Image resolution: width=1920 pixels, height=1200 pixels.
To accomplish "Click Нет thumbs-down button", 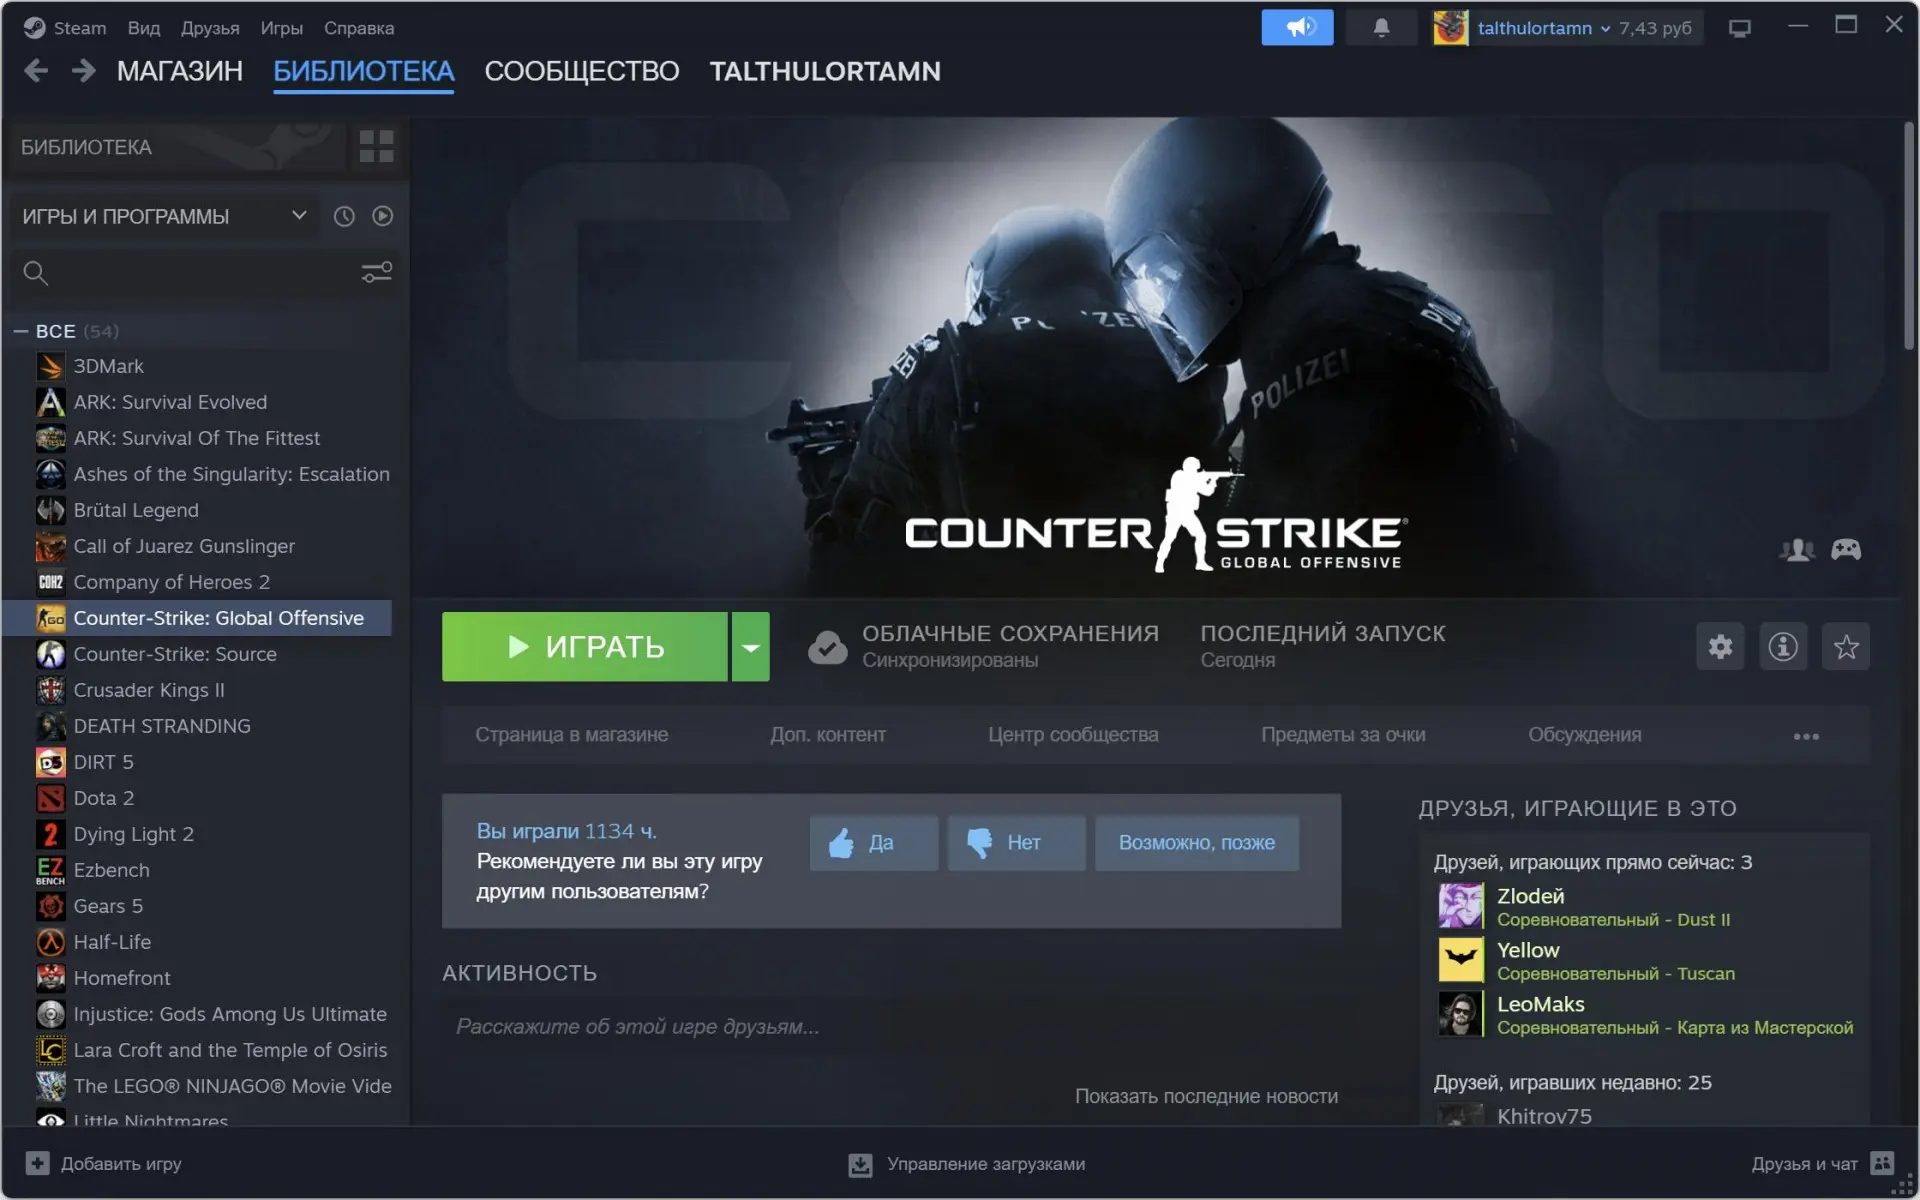I will pyautogui.click(x=1017, y=843).
